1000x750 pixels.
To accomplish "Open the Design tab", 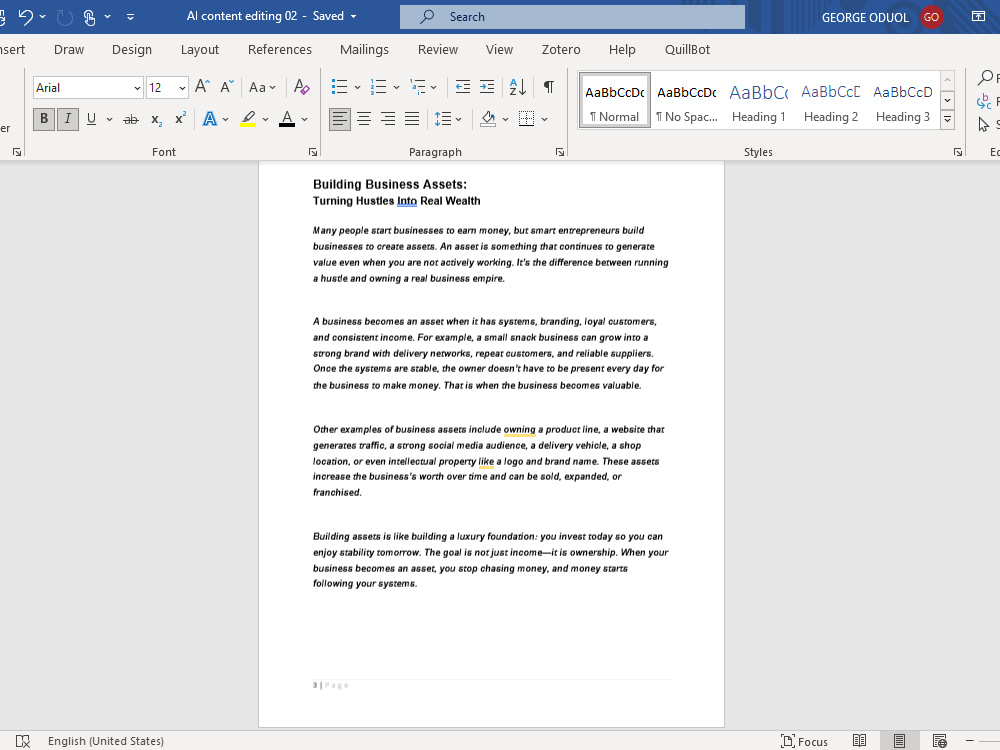I will 132,50.
